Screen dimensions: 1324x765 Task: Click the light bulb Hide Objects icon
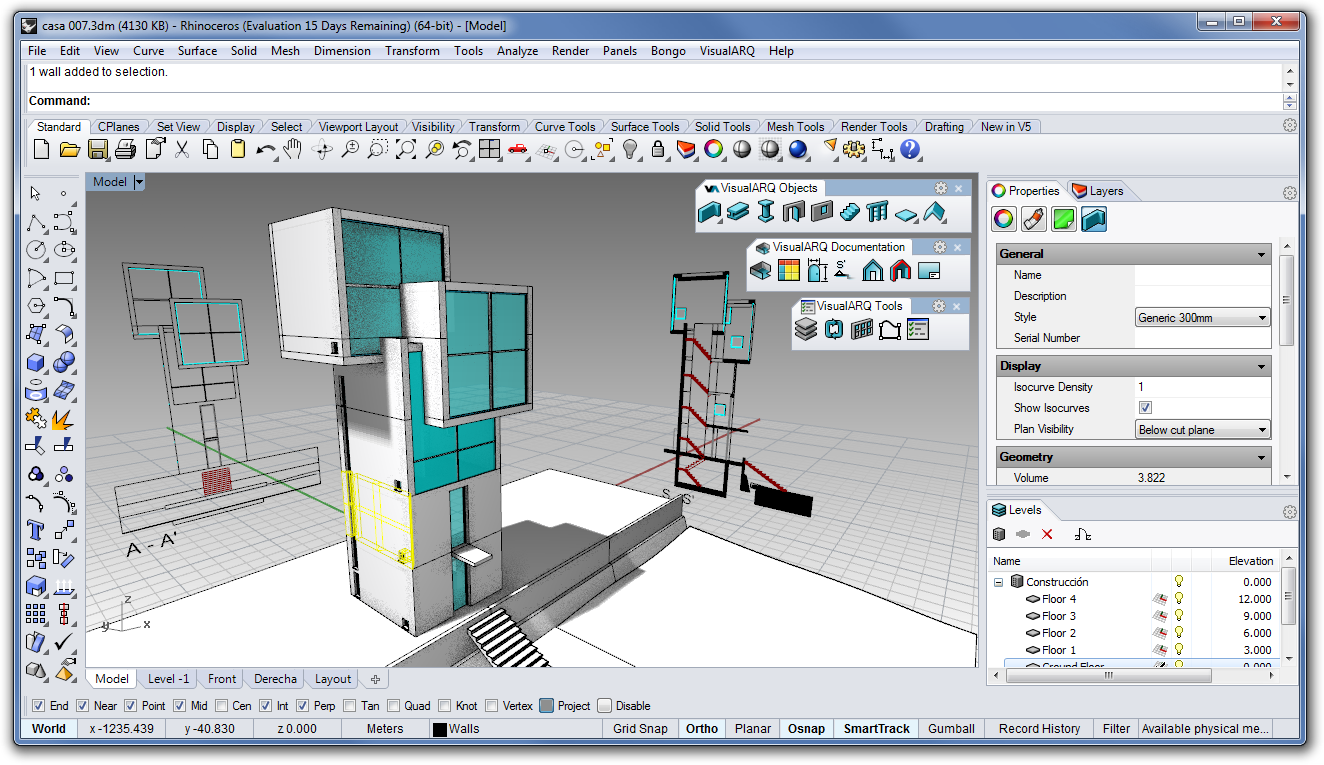tap(630, 150)
